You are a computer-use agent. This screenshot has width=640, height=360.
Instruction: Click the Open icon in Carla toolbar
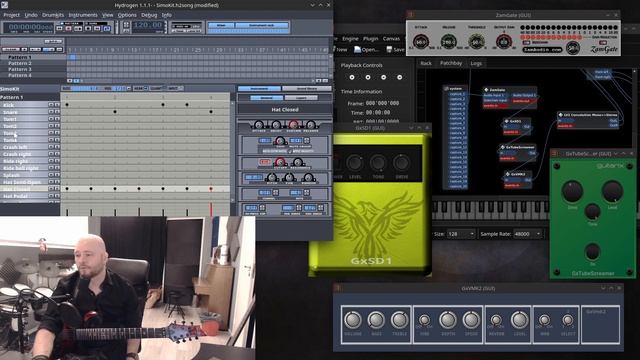coord(366,49)
